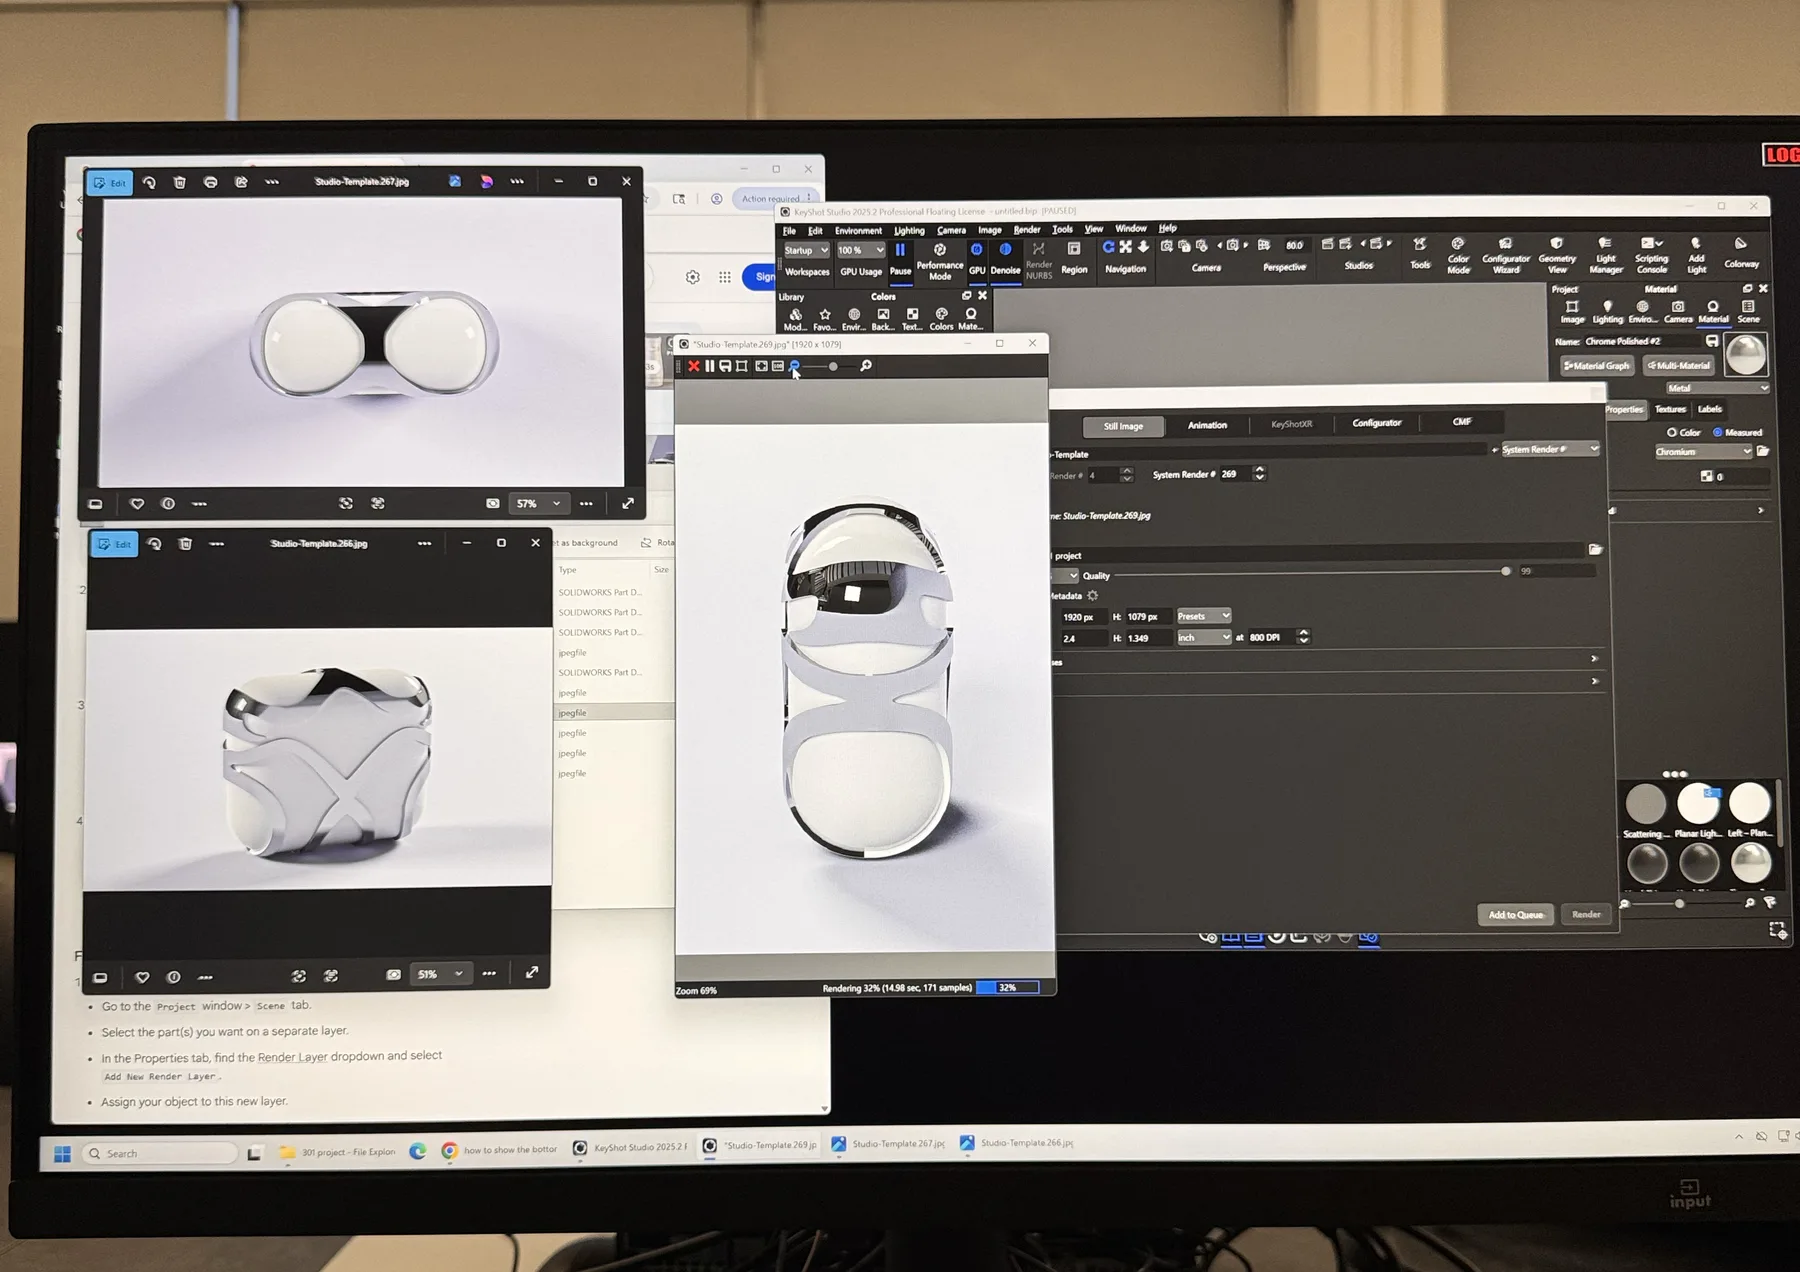Viewport: 1800px width, 1272px height.
Task: Open the Startup workspace dropdown
Action: coord(806,250)
